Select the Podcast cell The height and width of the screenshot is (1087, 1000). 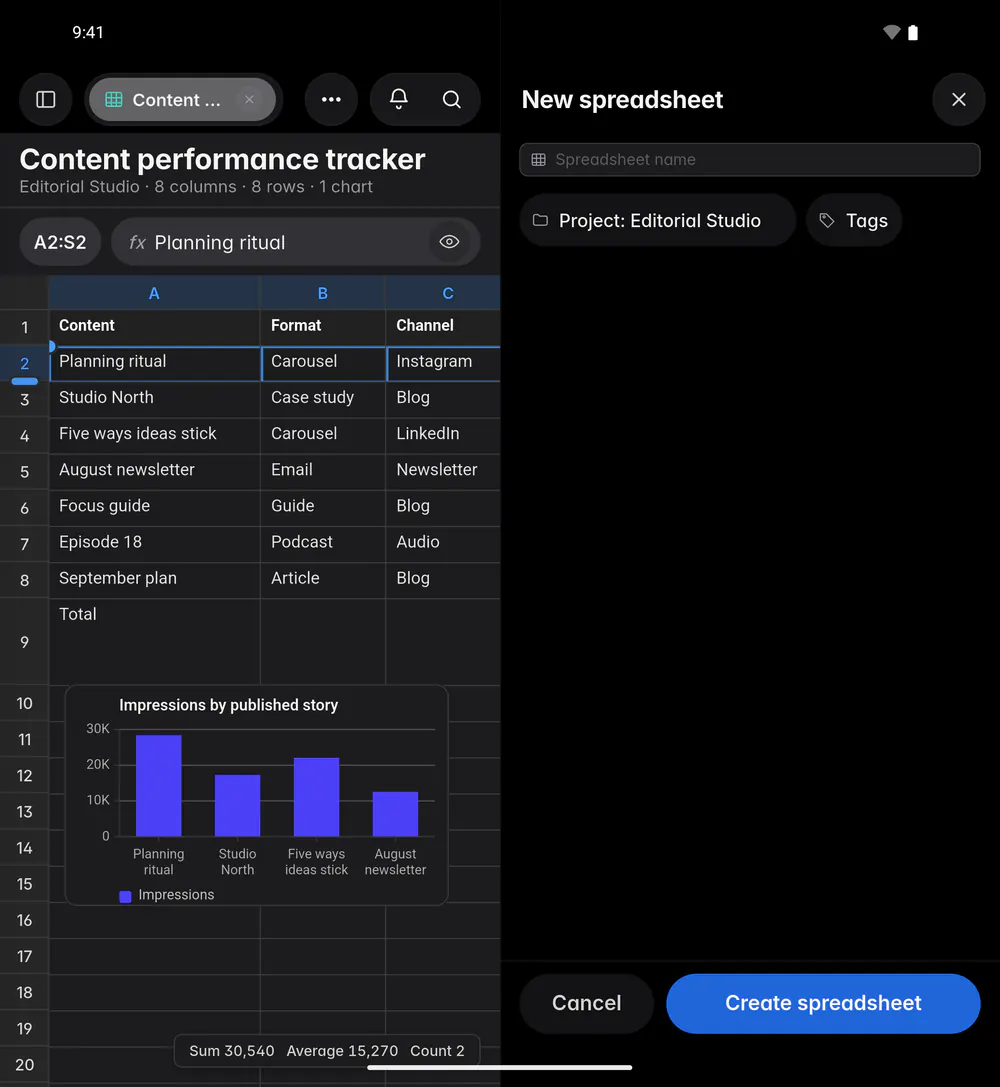(x=323, y=542)
